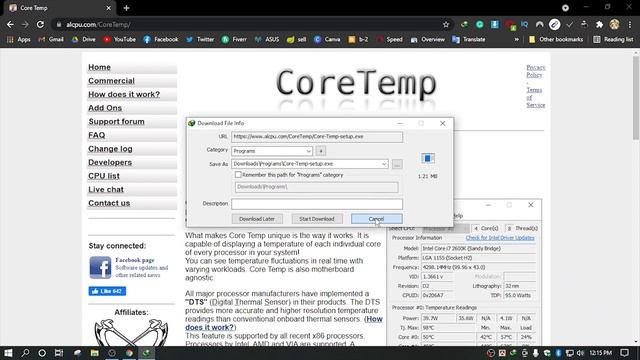Open the Twitter bookmark
640x360 pixels.
[200, 40]
